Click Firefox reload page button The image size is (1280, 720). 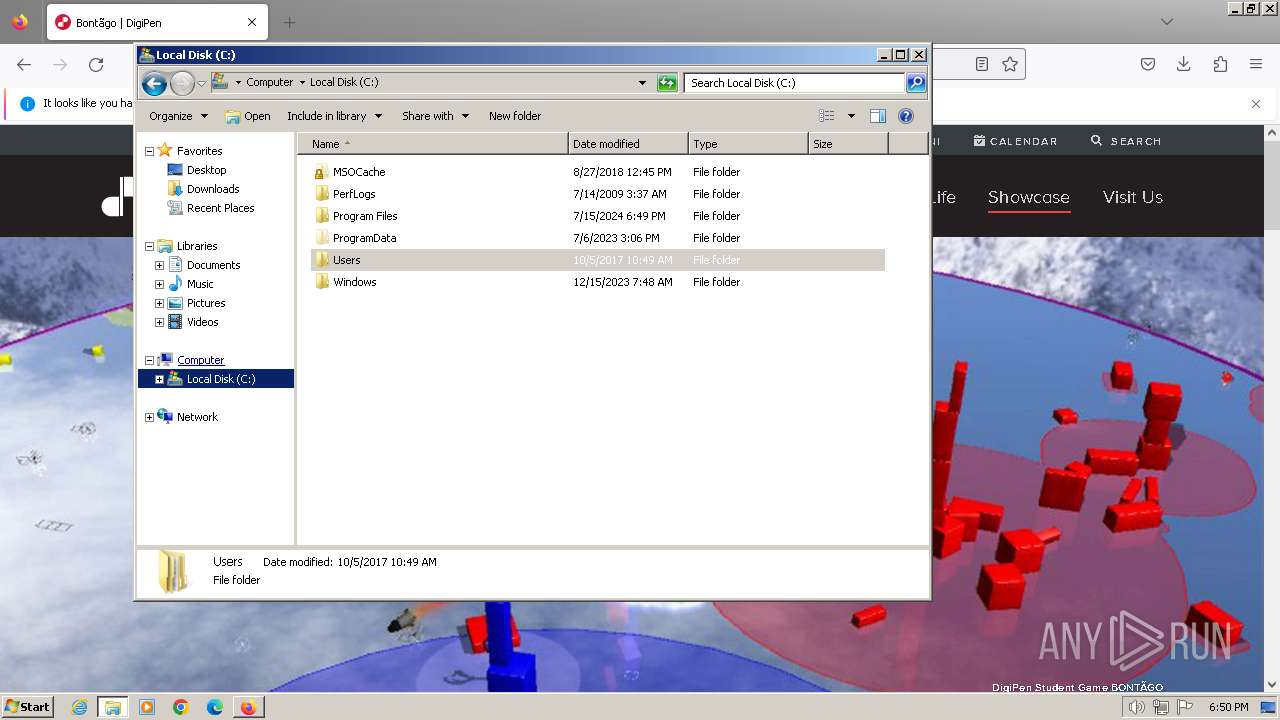point(96,64)
